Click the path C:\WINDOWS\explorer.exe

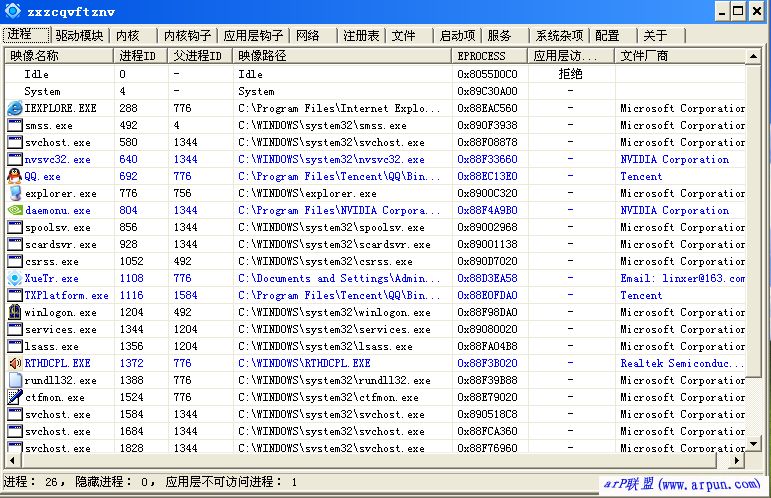click(x=307, y=193)
